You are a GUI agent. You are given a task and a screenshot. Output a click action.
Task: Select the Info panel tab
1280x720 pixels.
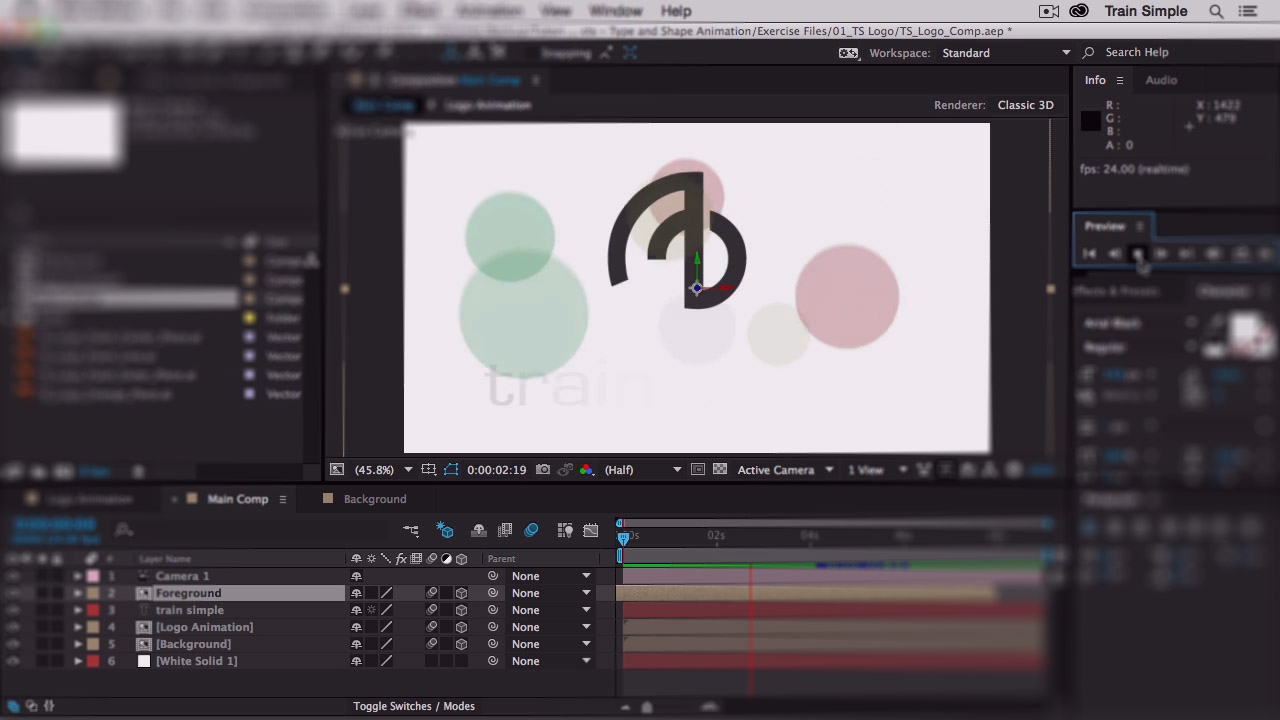point(1095,80)
